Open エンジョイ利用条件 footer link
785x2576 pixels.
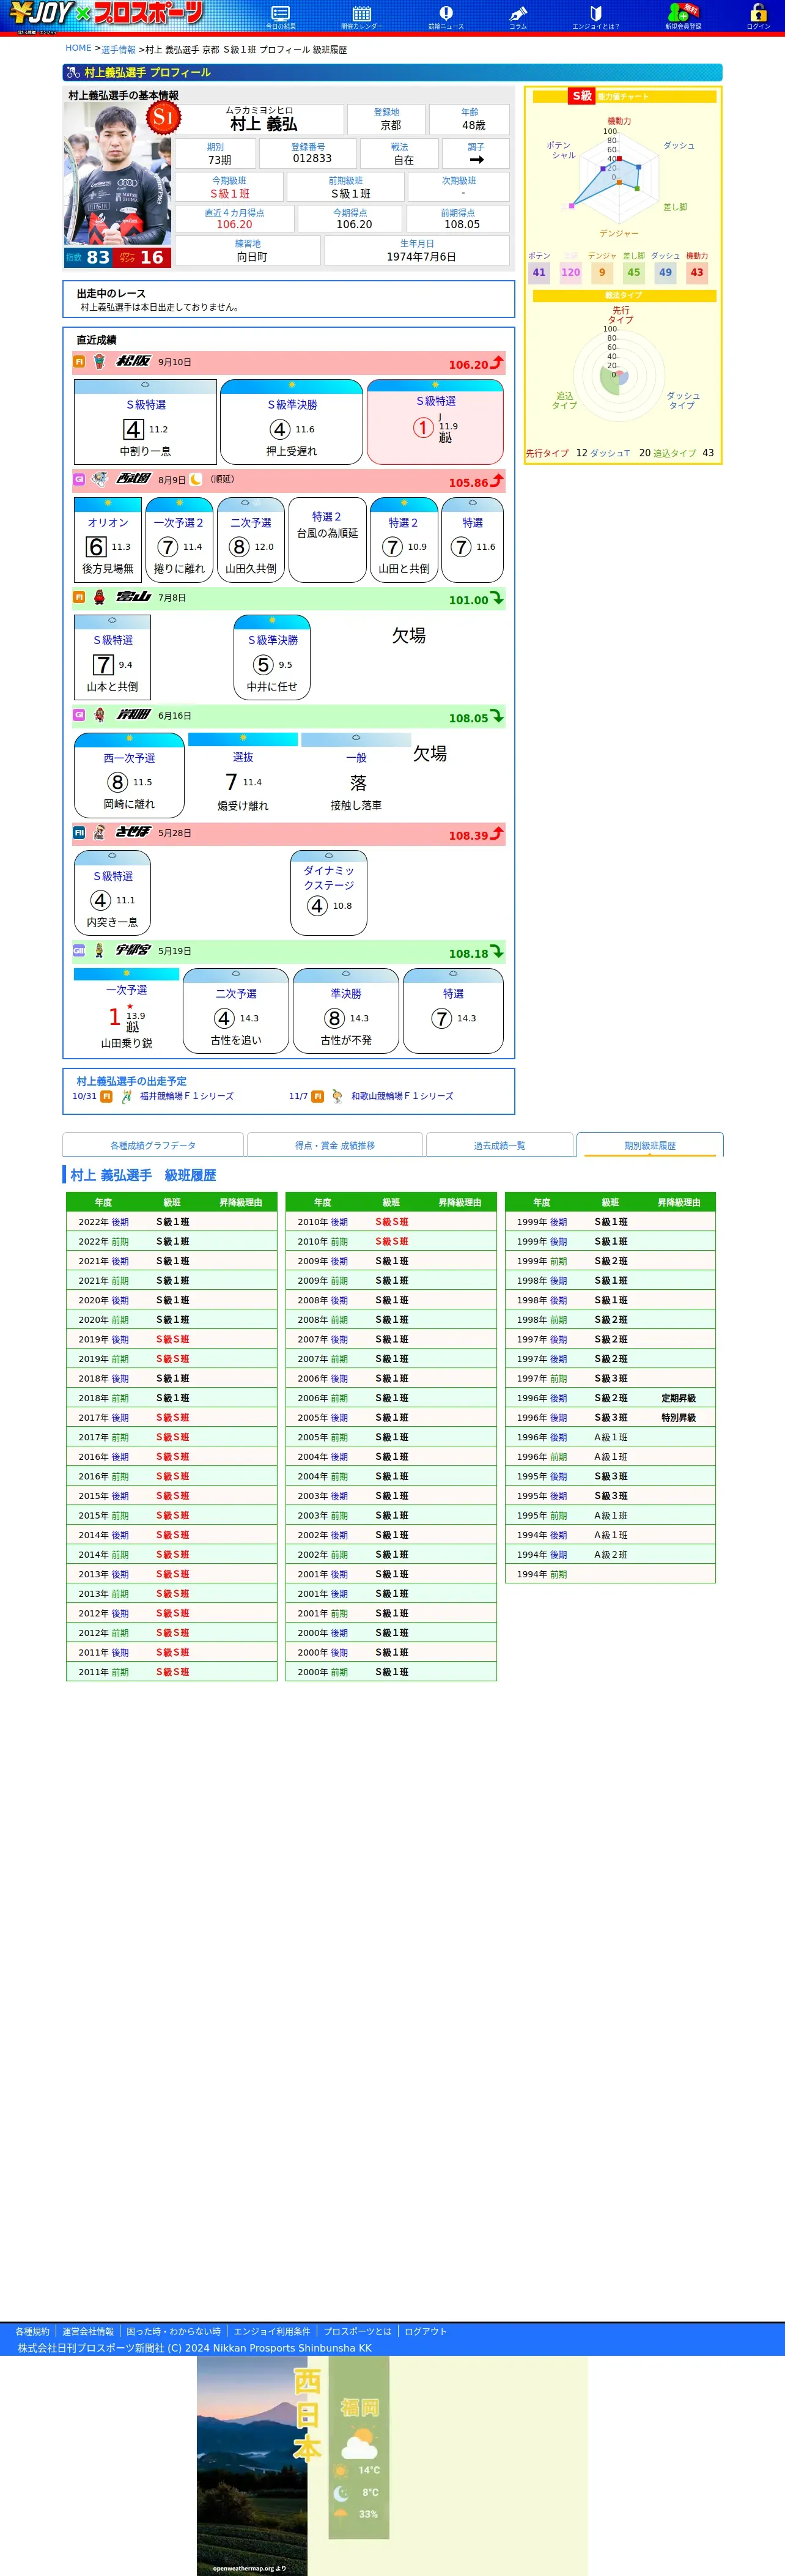pyautogui.click(x=272, y=2331)
